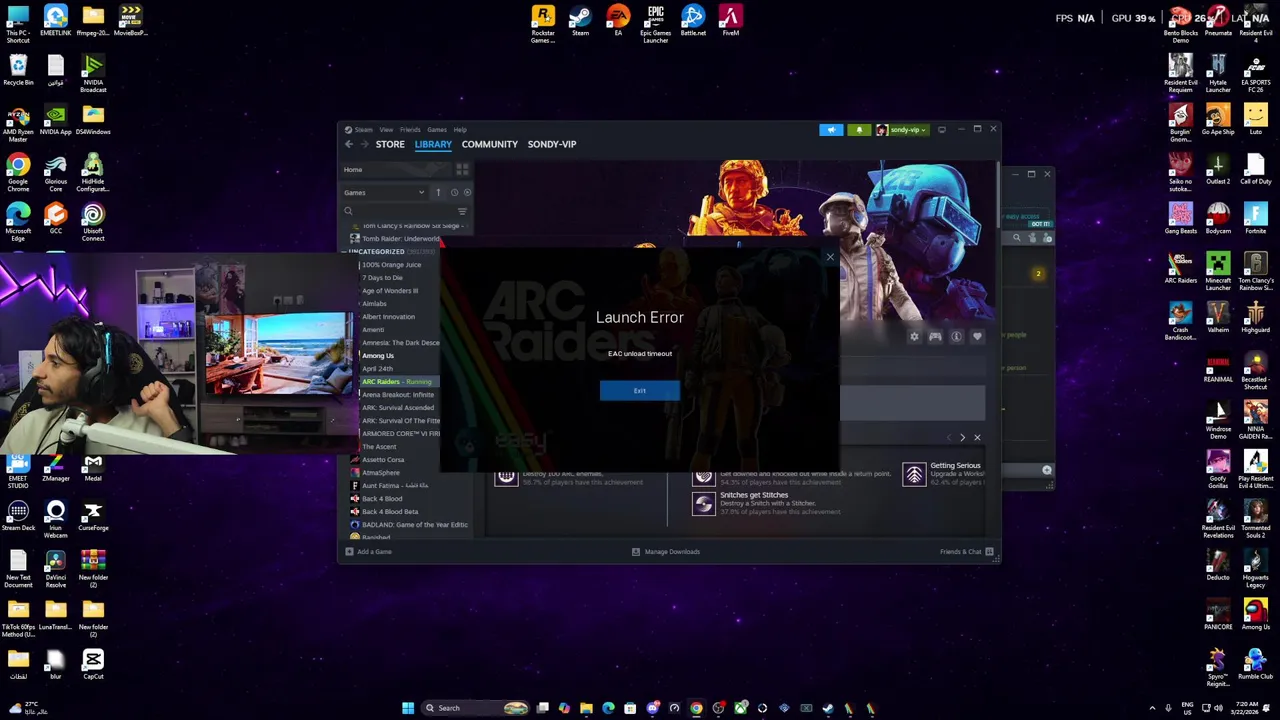
Task: Open ARC Raiders desktop shortcut
Action: (1181, 268)
